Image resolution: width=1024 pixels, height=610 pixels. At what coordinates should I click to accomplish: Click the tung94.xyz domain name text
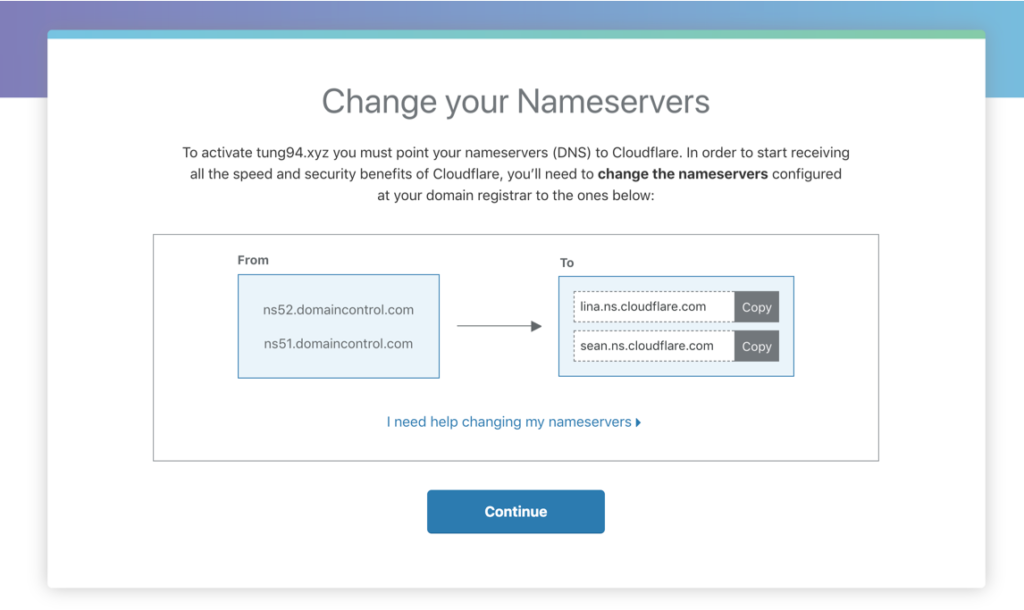[293, 153]
